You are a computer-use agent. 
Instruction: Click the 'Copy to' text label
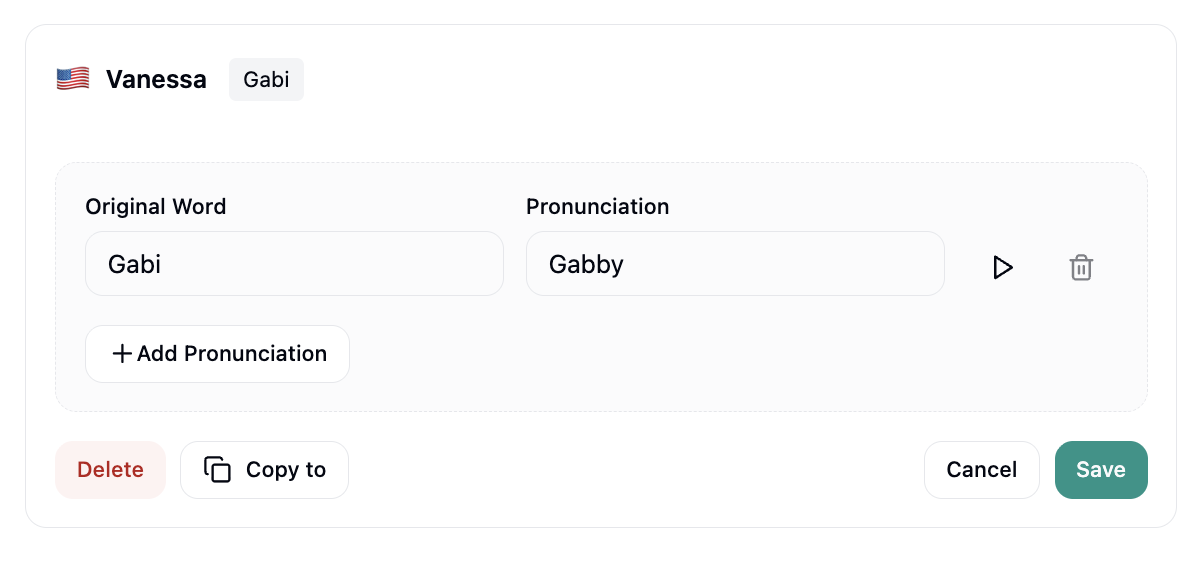[x=286, y=470]
